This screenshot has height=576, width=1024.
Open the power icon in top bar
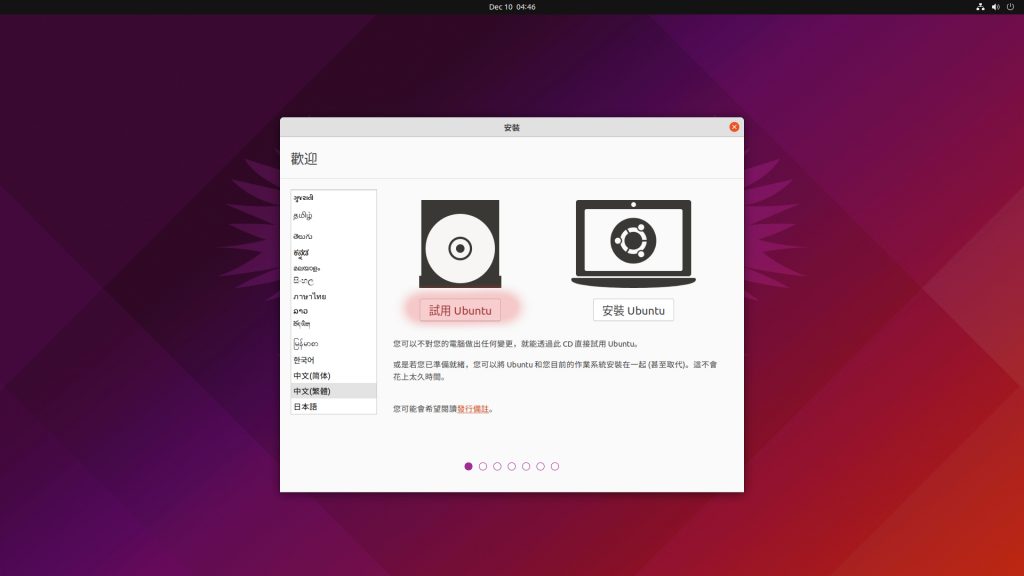click(x=1010, y=7)
